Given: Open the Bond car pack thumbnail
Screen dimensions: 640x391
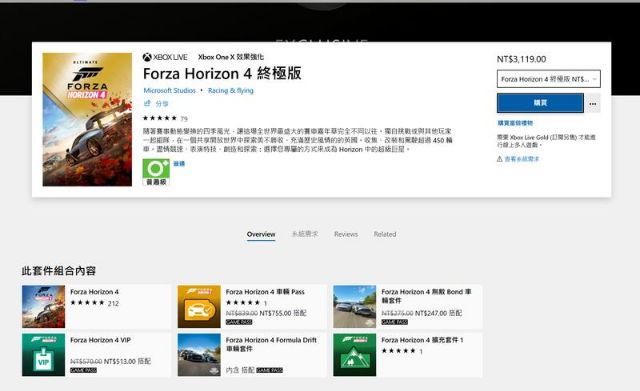Looking at the screenshot, I should coord(354,307).
